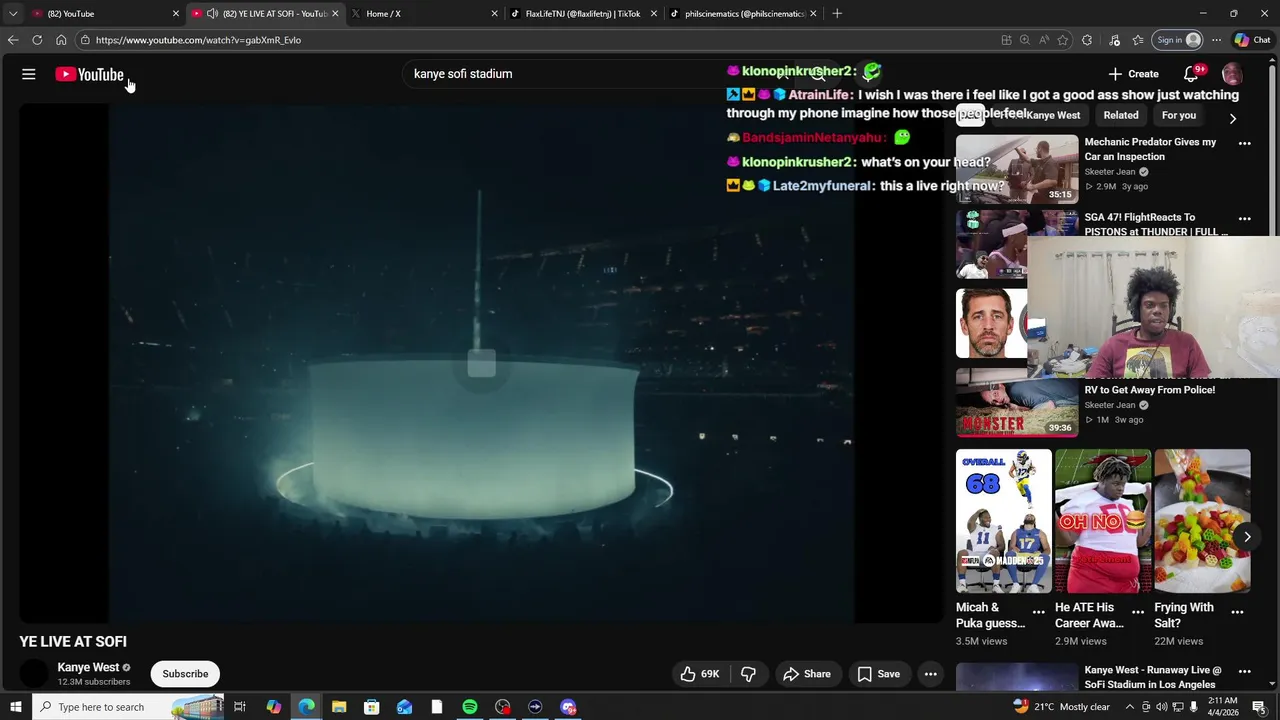Save the video to a playlist
The image size is (1280, 720).
point(879,674)
